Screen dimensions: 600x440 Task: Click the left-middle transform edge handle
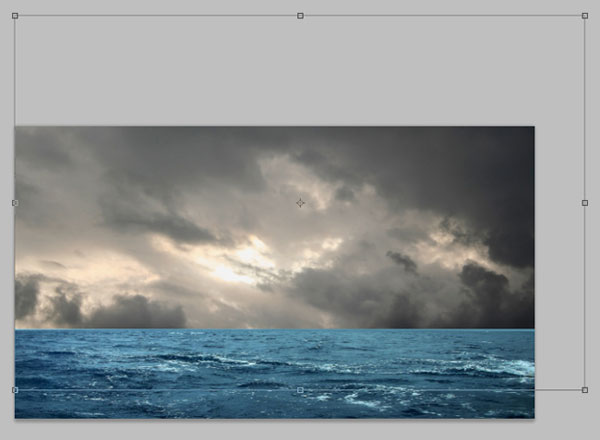click(x=15, y=203)
